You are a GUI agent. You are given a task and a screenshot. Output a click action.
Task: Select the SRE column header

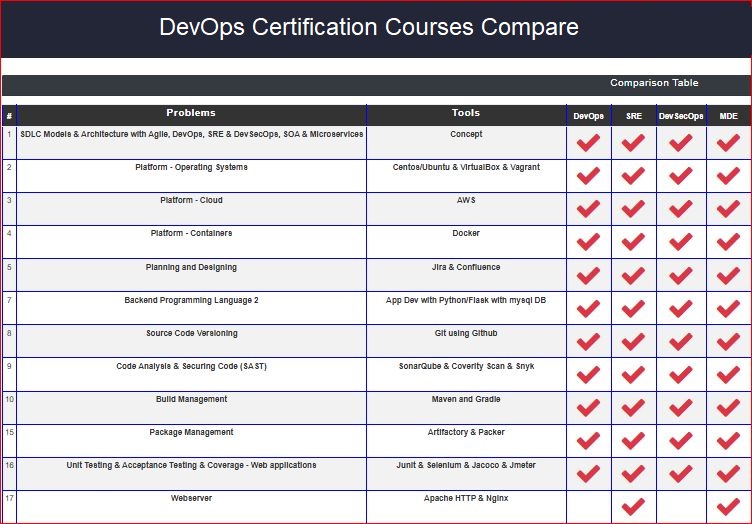click(634, 116)
